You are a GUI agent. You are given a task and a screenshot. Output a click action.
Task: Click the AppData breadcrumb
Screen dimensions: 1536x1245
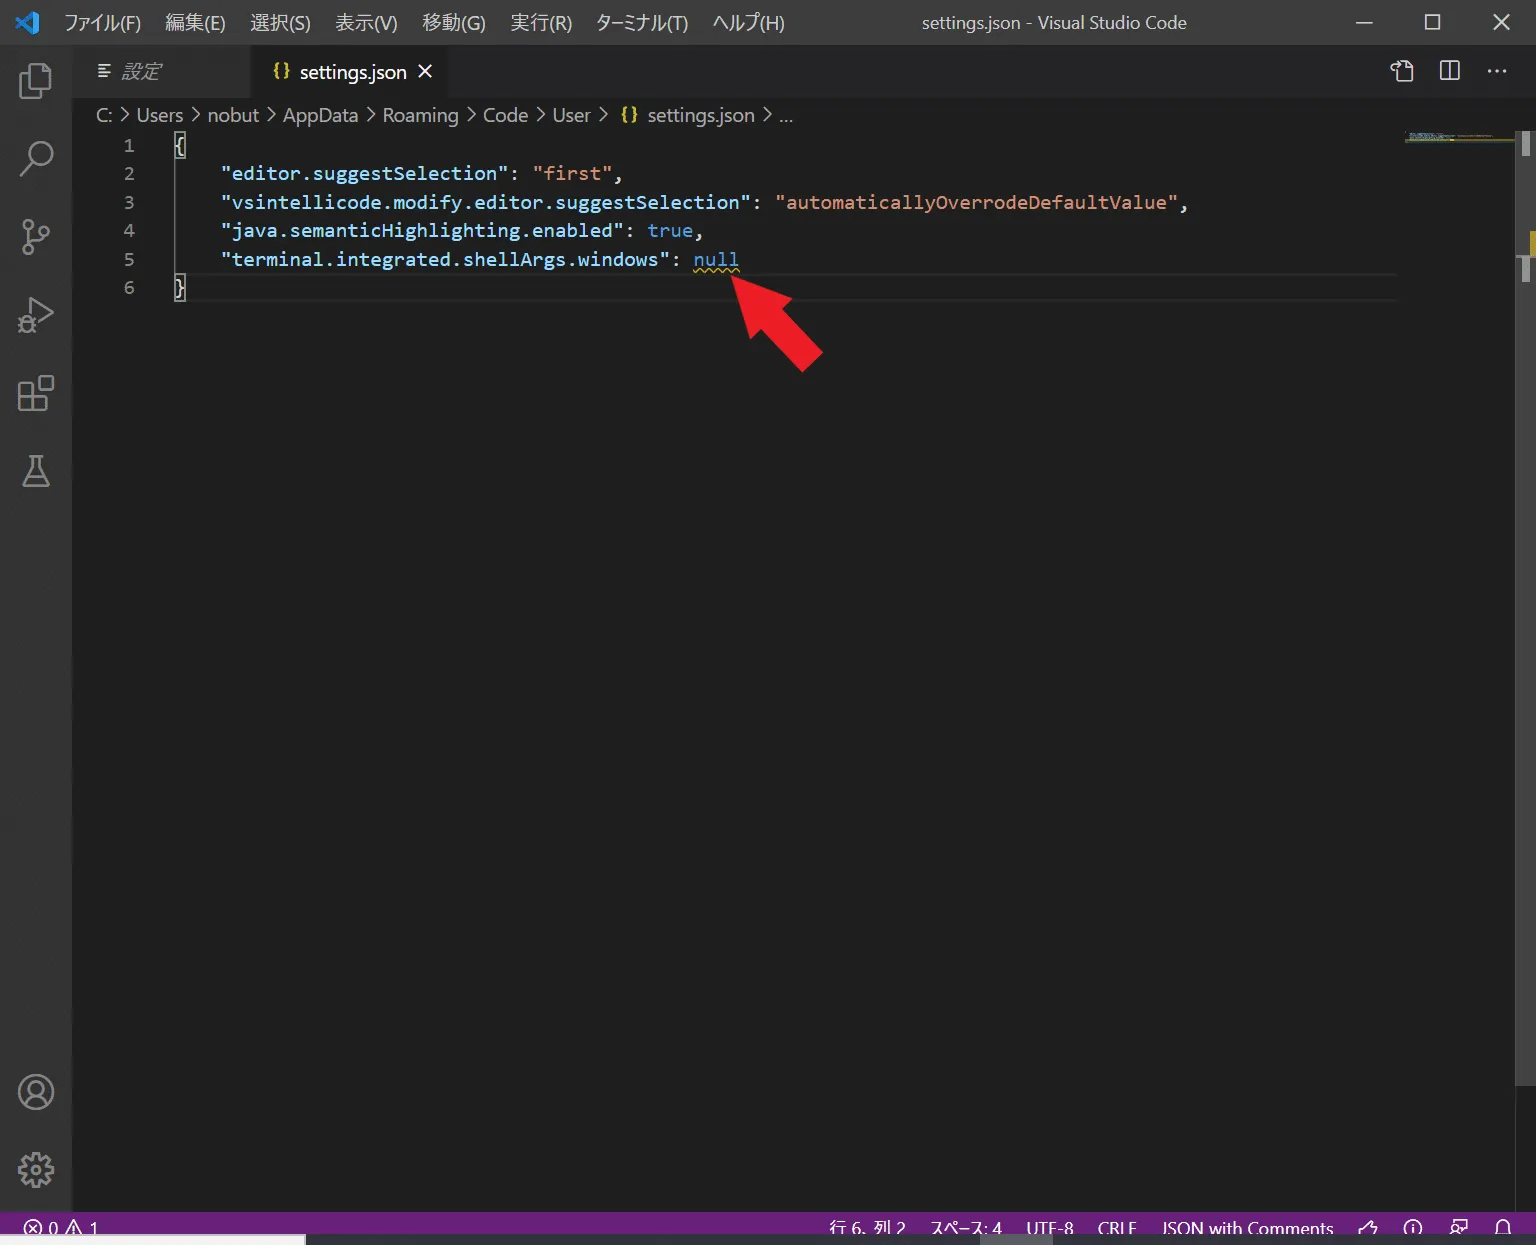tap(320, 115)
